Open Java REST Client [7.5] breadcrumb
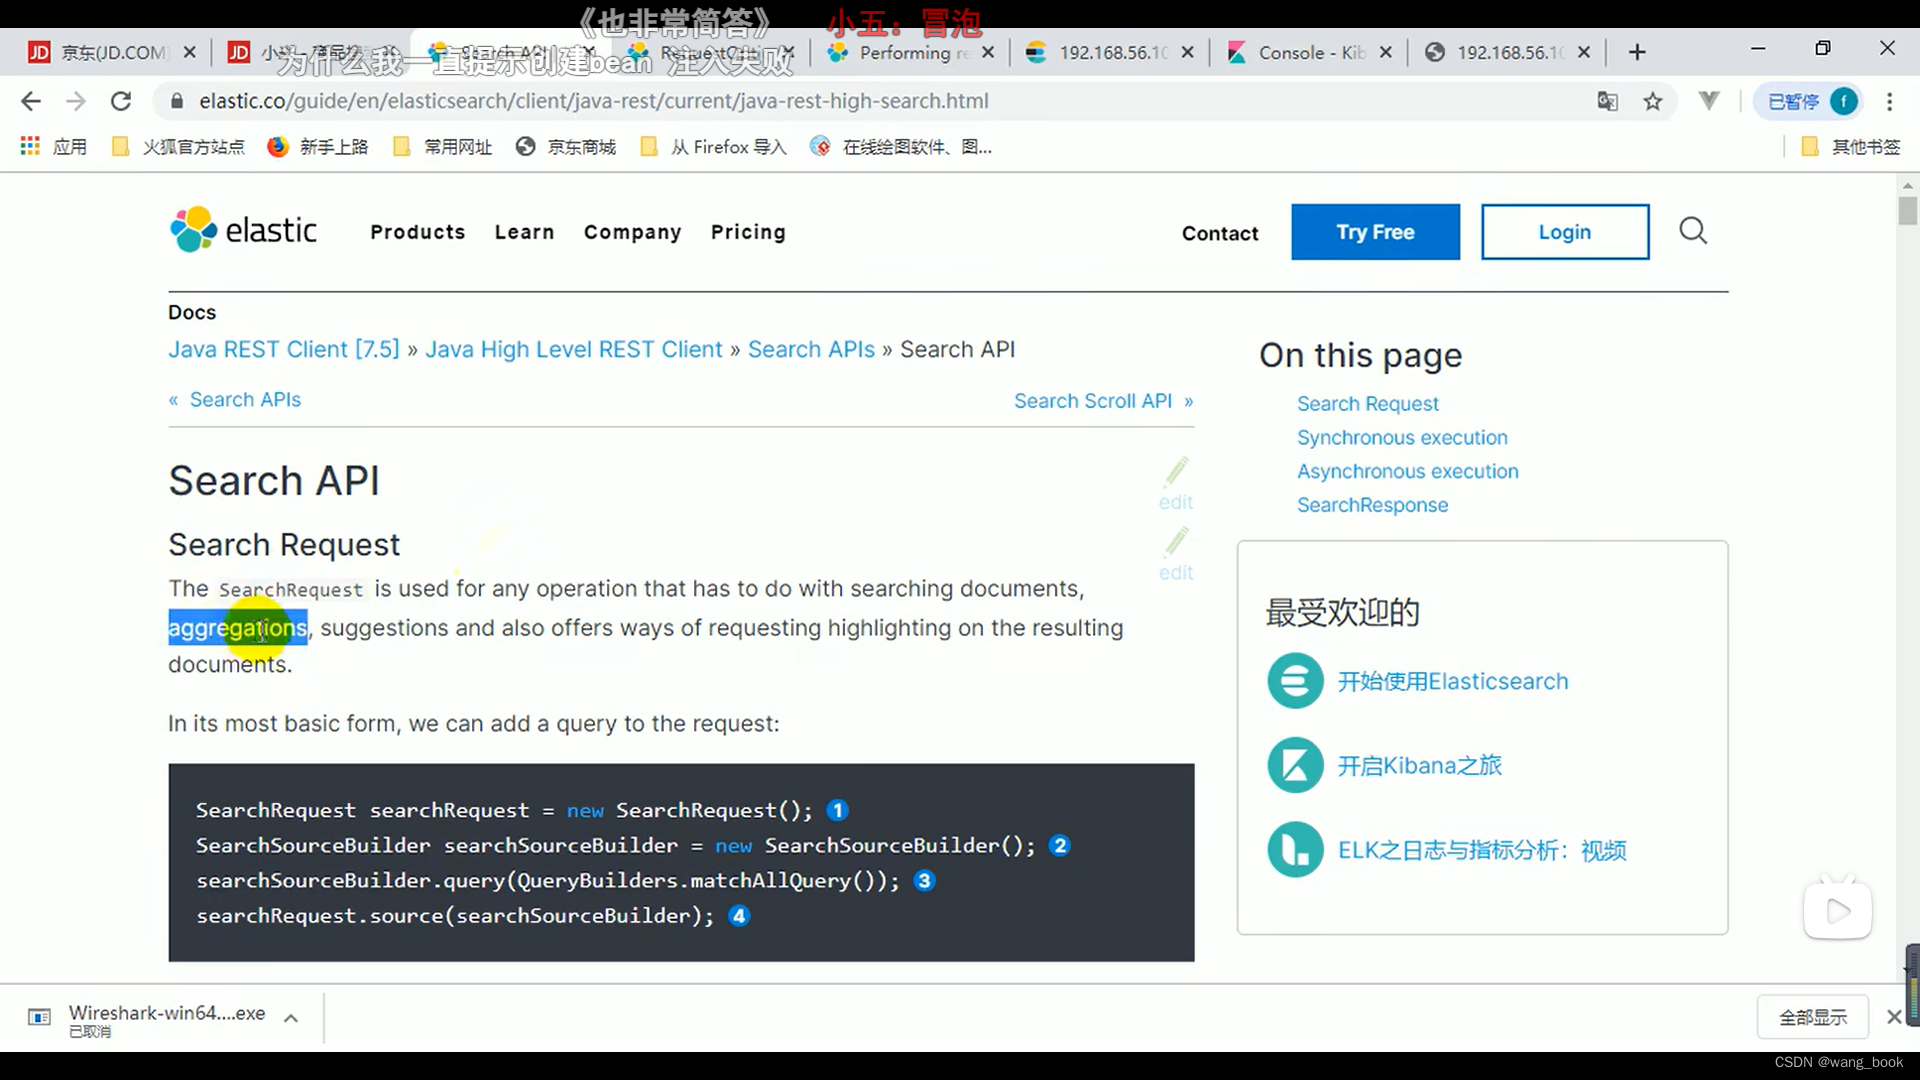The width and height of the screenshot is (1920, 1080). tap(284, 349)
